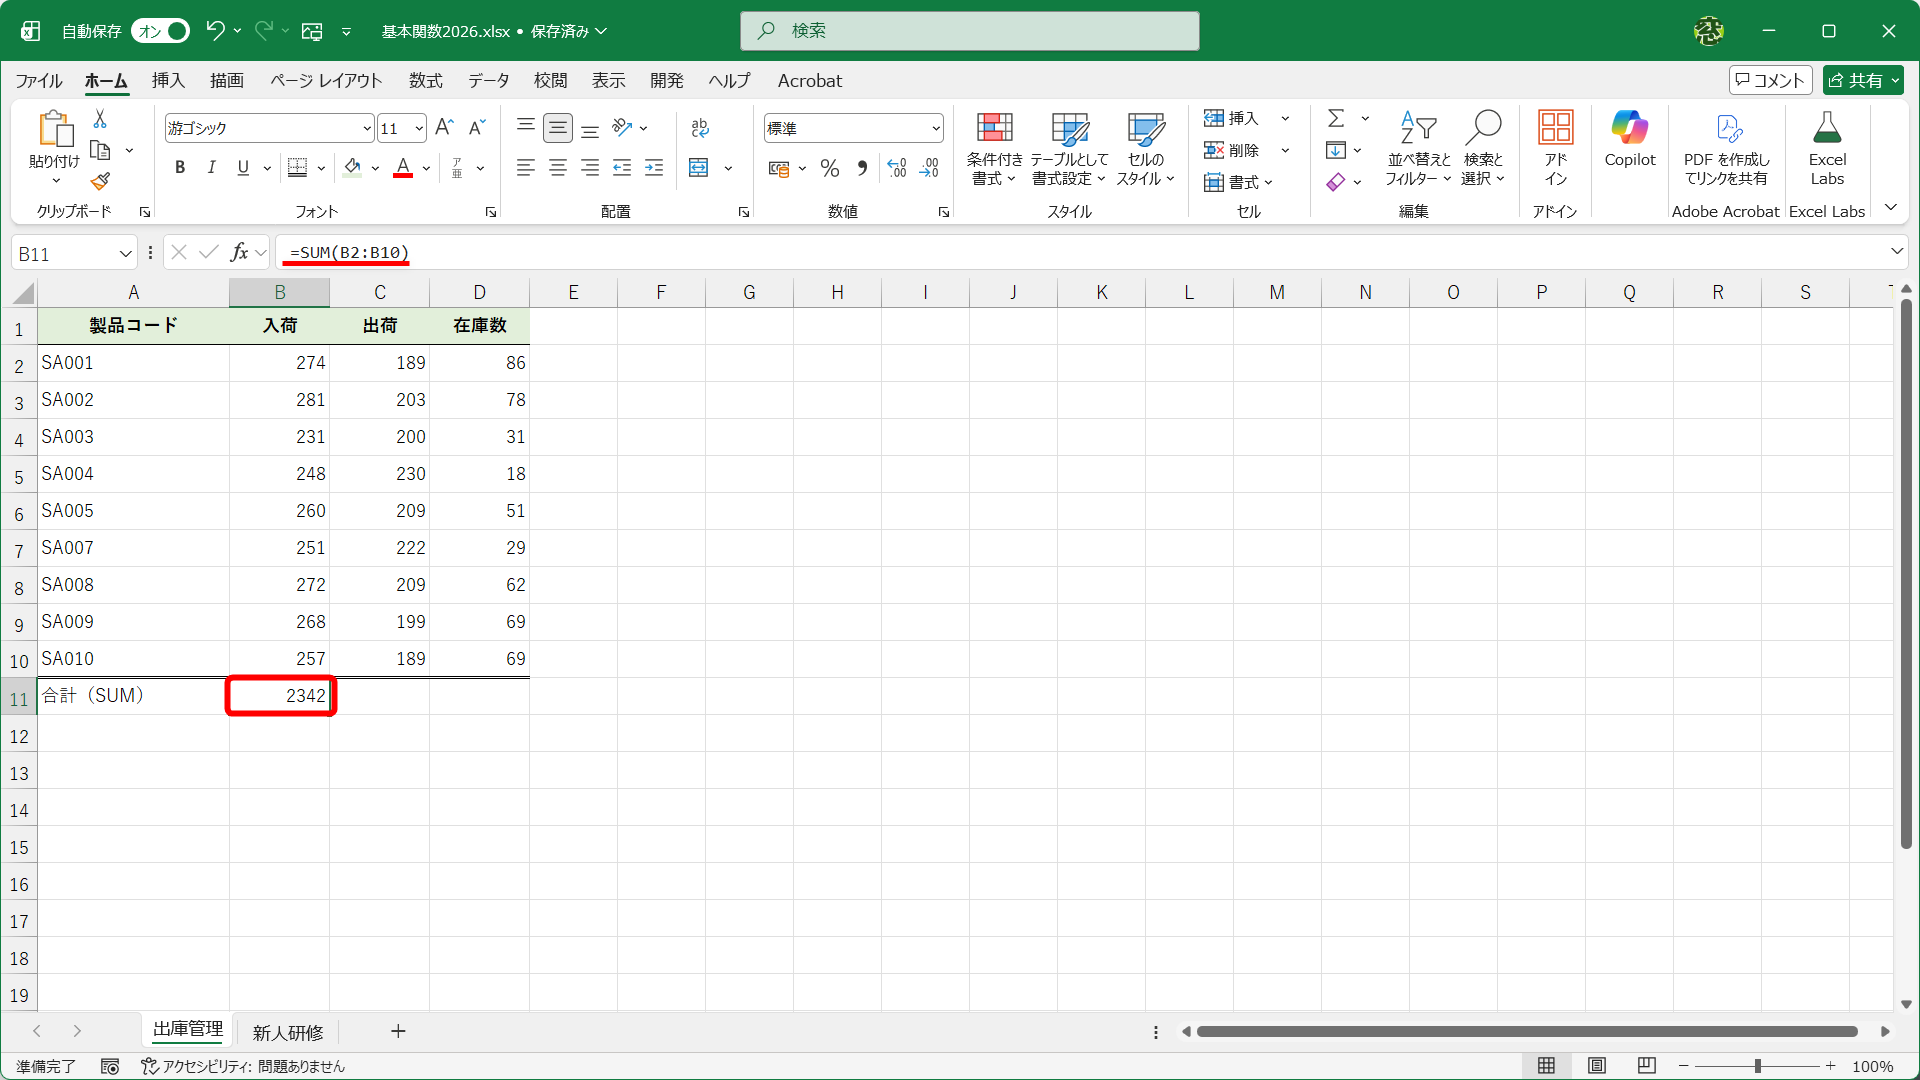
Task: Click the AutoSum sigma icon
Action: point(1335,118)
